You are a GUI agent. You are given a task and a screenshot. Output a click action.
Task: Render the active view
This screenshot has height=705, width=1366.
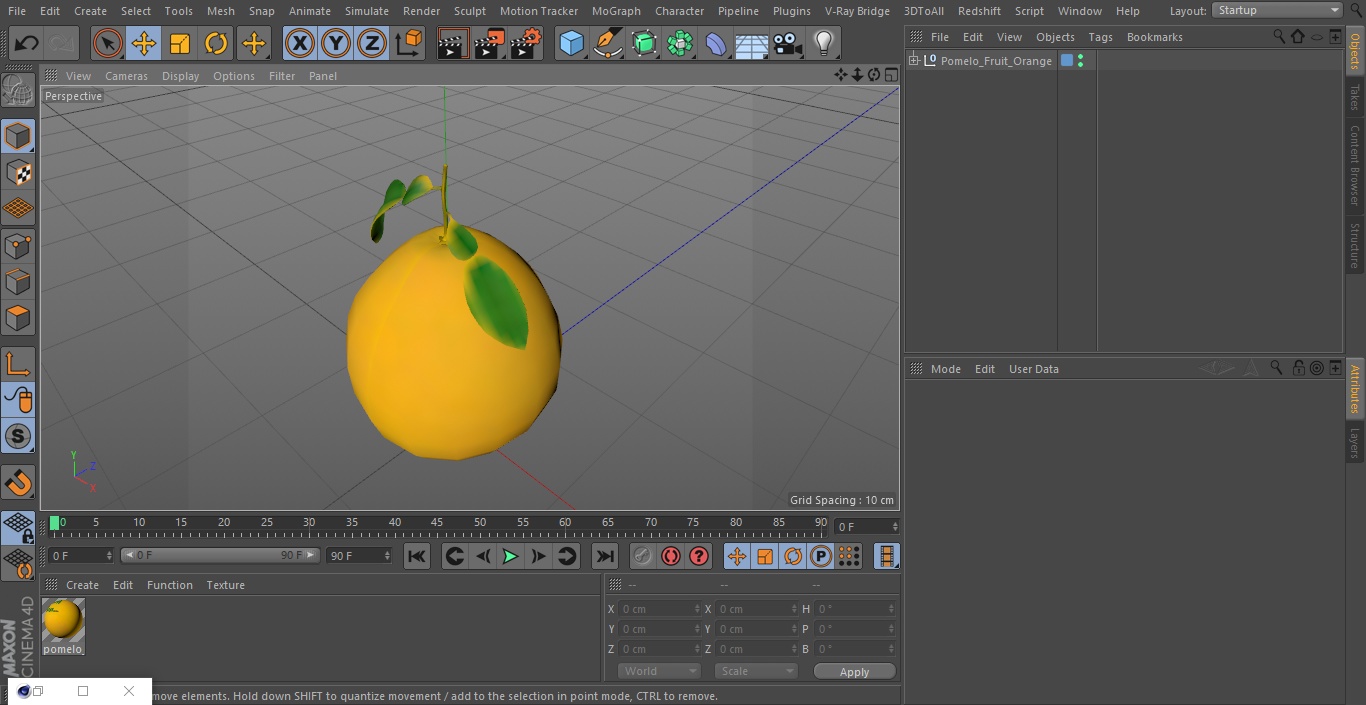453,44
